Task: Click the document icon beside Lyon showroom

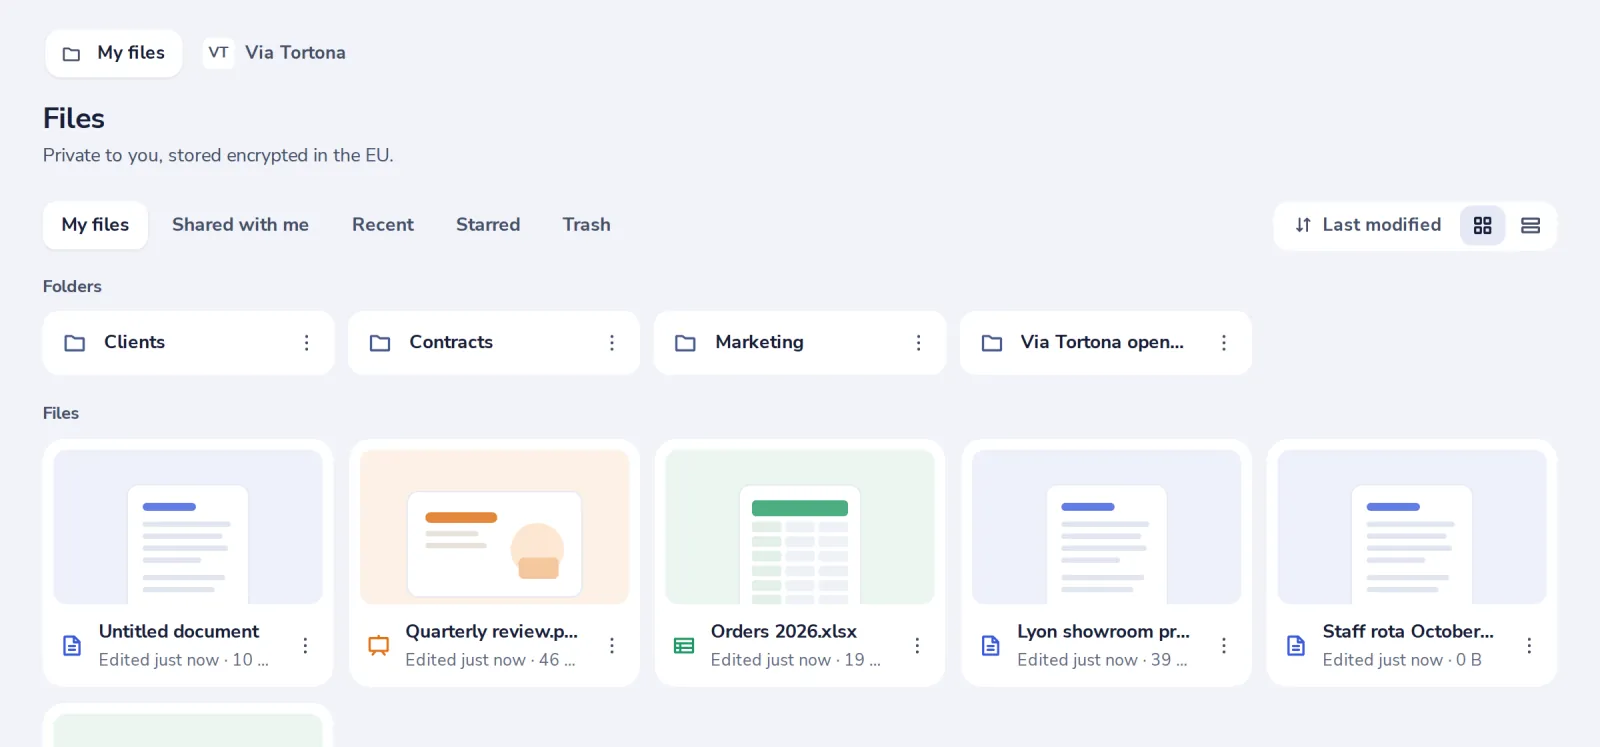Action: click(x=990, y=646)
